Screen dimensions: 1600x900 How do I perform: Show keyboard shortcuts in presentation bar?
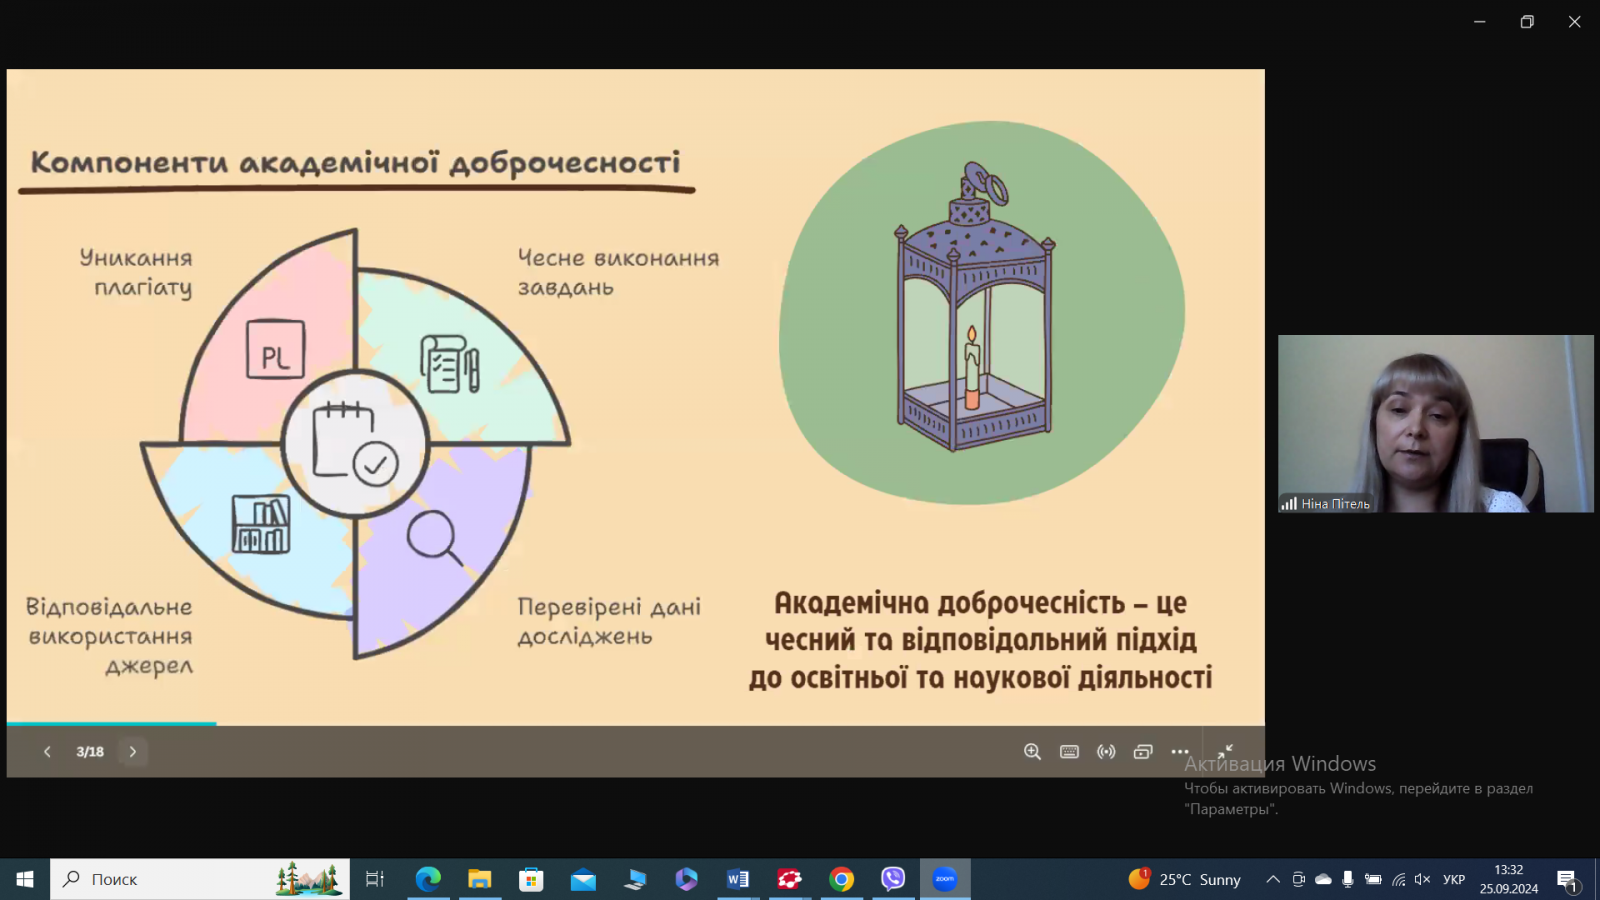(x=1069, y=752)
